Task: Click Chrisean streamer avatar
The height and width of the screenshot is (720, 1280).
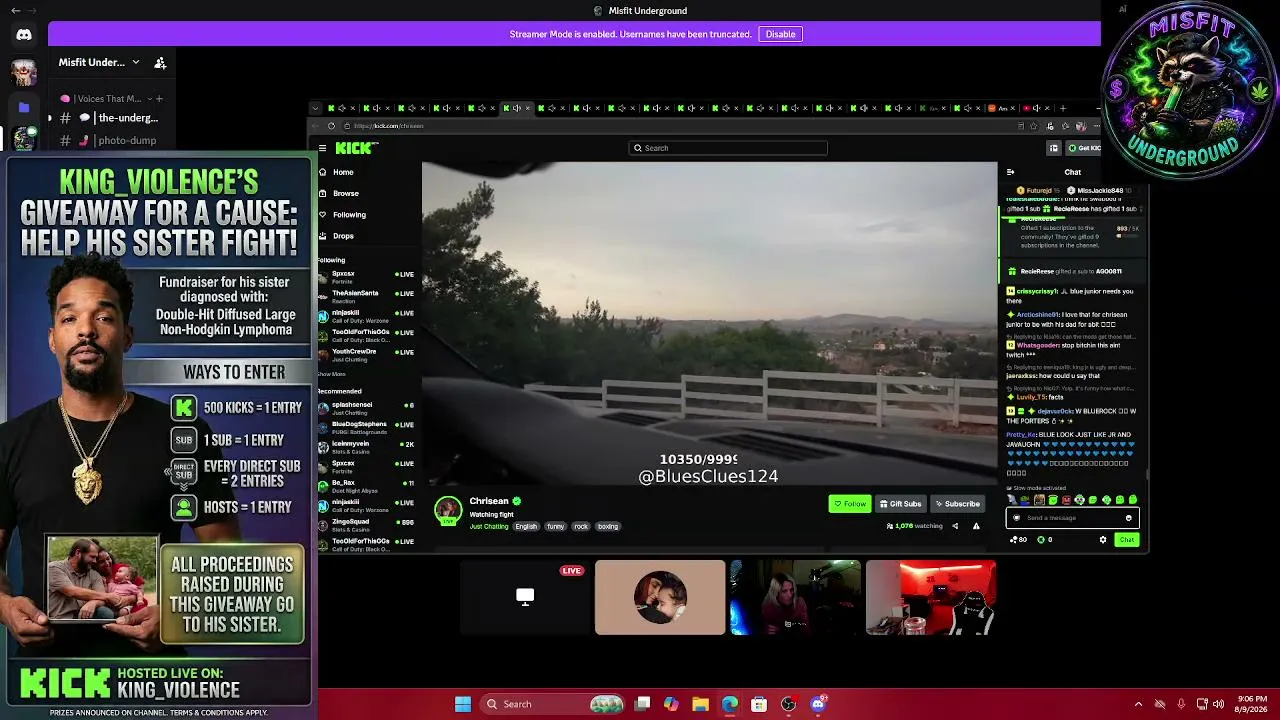Action: click(448, 509)
